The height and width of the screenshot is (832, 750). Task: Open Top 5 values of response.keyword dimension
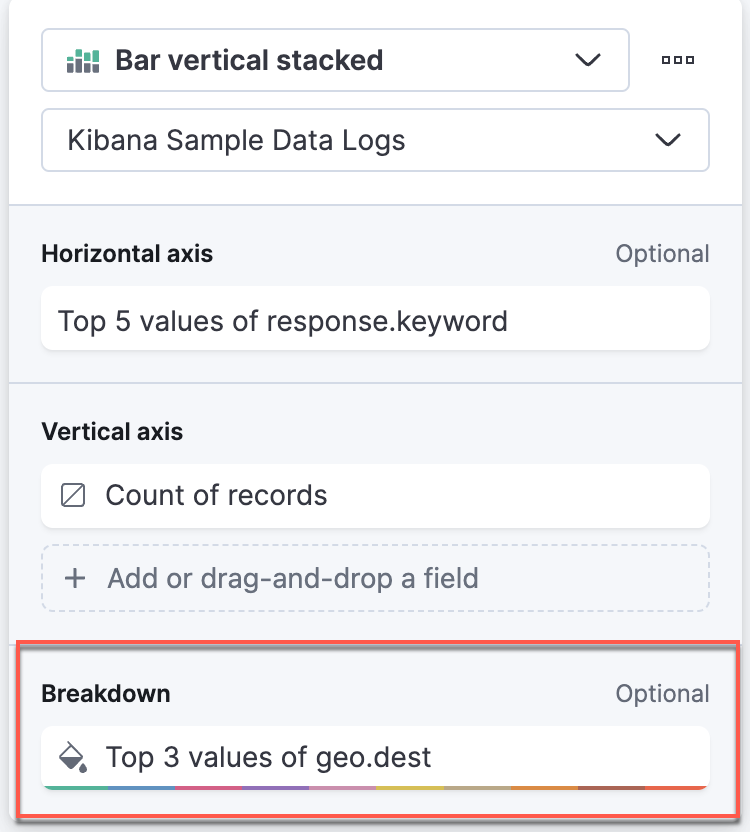[x=375, y=318]
